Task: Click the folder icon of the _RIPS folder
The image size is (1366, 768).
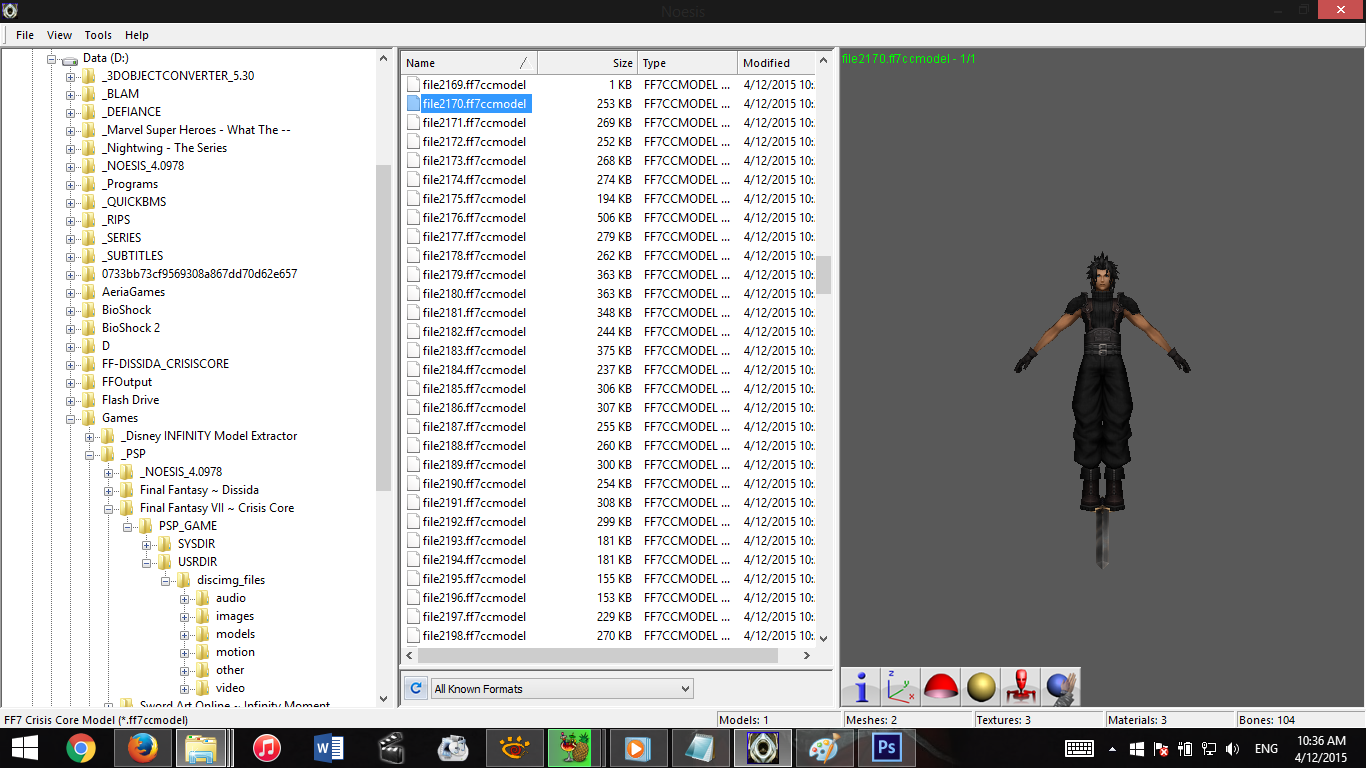Action: pos(89,220)
